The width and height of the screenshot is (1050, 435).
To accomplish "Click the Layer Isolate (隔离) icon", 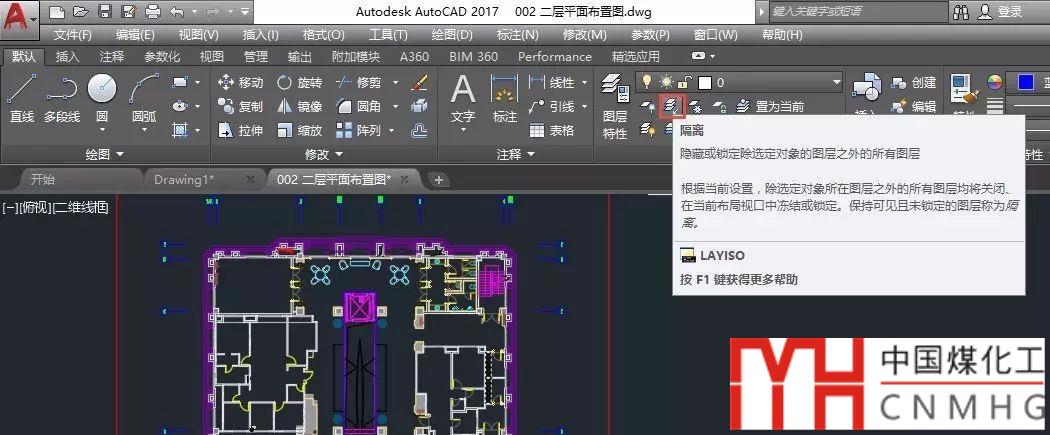I will click(x=672, y=106).
